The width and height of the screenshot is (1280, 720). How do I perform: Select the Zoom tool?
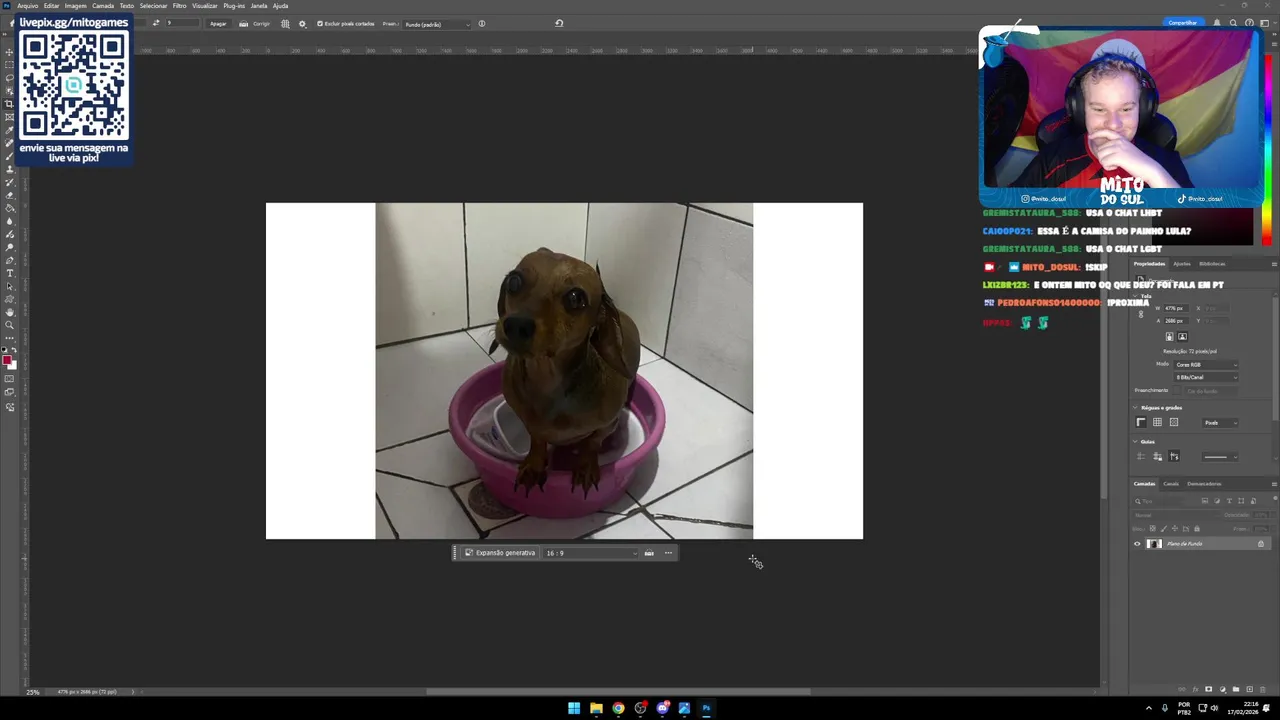click(10, 325)
